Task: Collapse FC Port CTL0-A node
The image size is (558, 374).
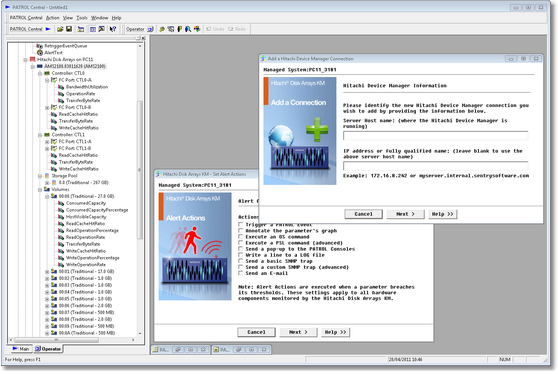Action: [x=47, y=80]
